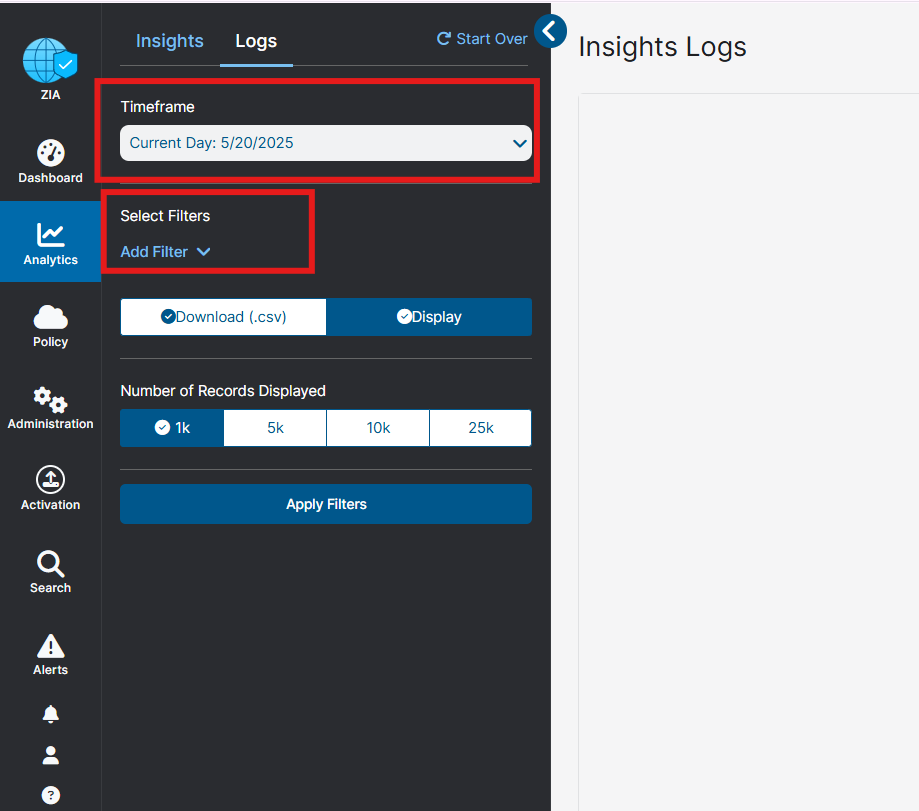This screenshot has width=919, height=811.
Task: Open the Alerts warning triangle icon
Action: pos(50,646)
